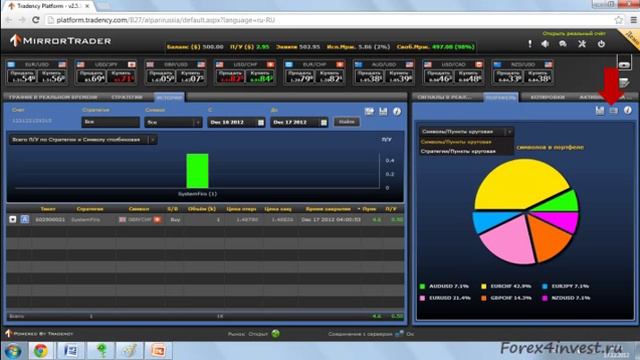Click the exclamation alerts icon in header

(x=530, y=44)
